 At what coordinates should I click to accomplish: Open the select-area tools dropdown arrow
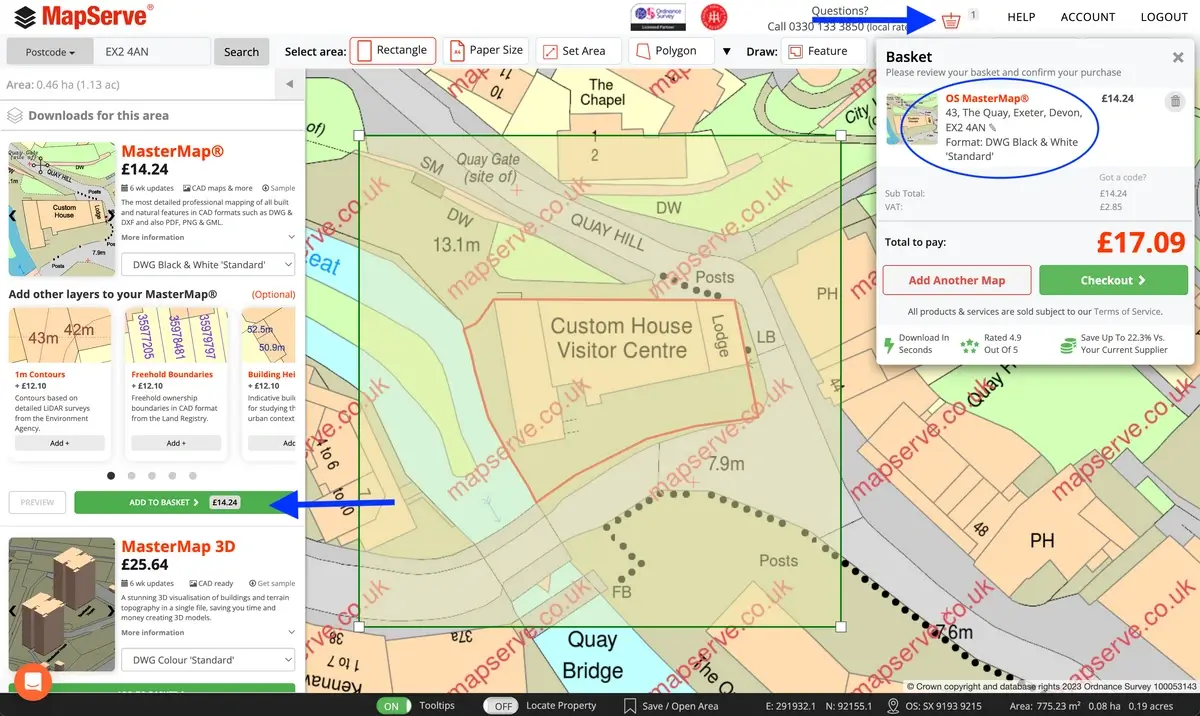(x=726, y=51)
